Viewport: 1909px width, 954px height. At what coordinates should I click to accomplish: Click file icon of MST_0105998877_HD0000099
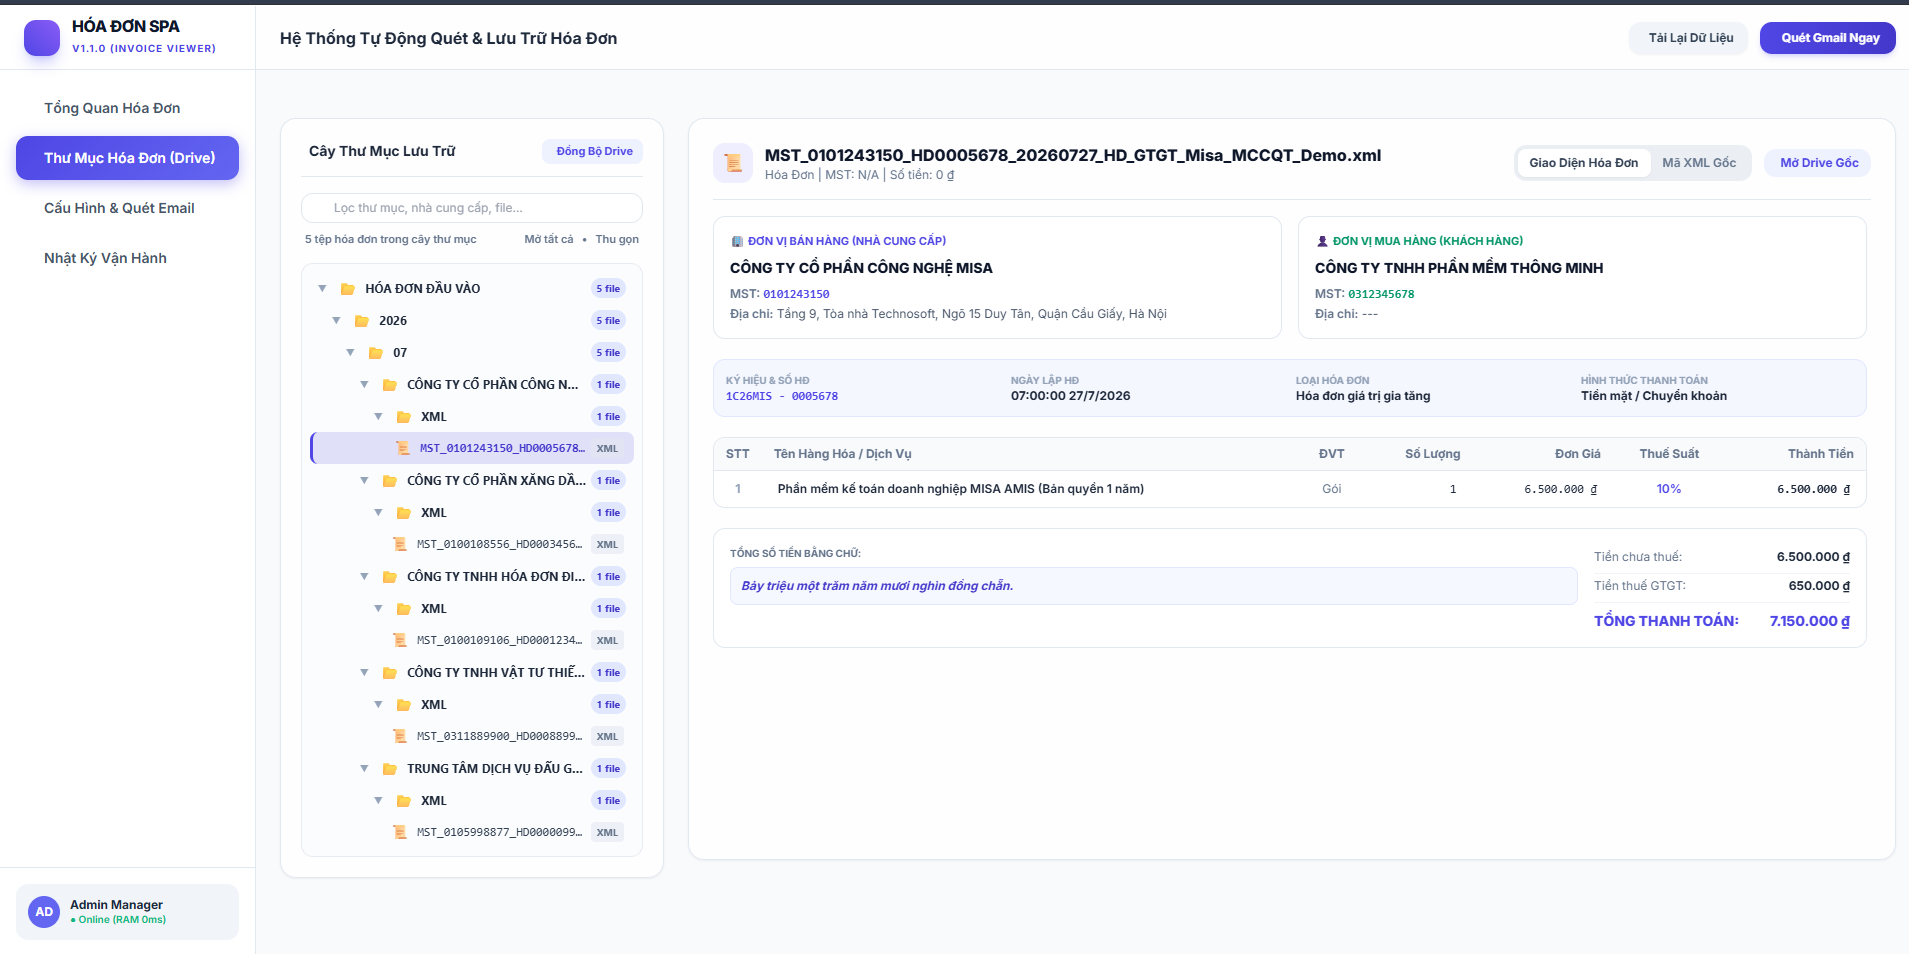click(x=400, y=833)
